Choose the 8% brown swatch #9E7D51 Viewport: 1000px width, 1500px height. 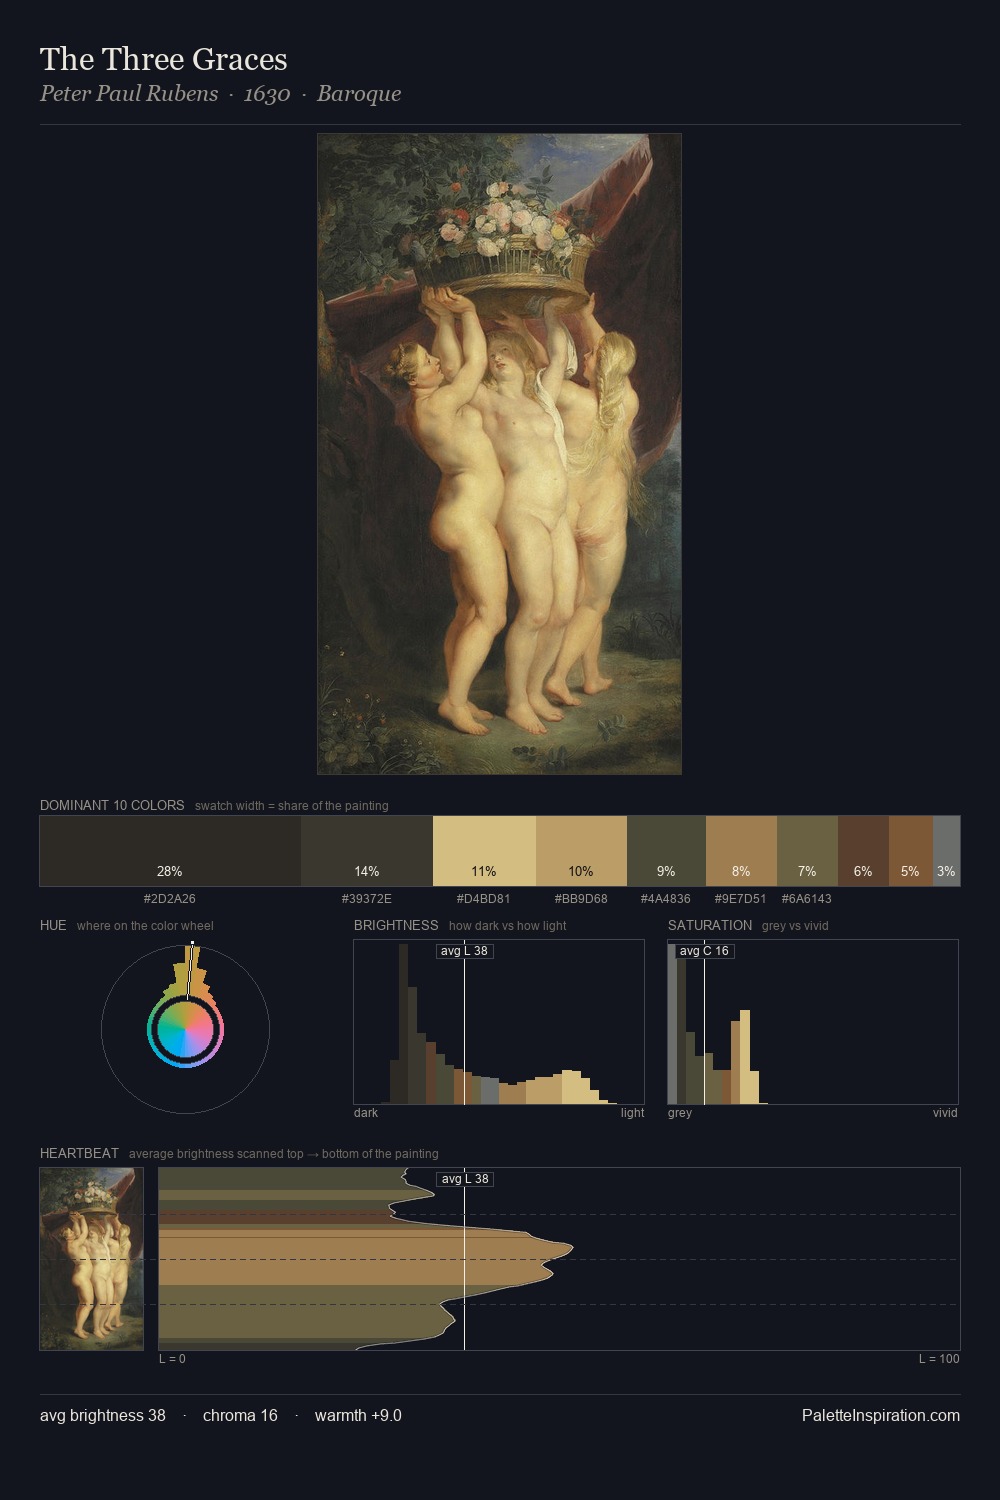(x=741, y=851)
